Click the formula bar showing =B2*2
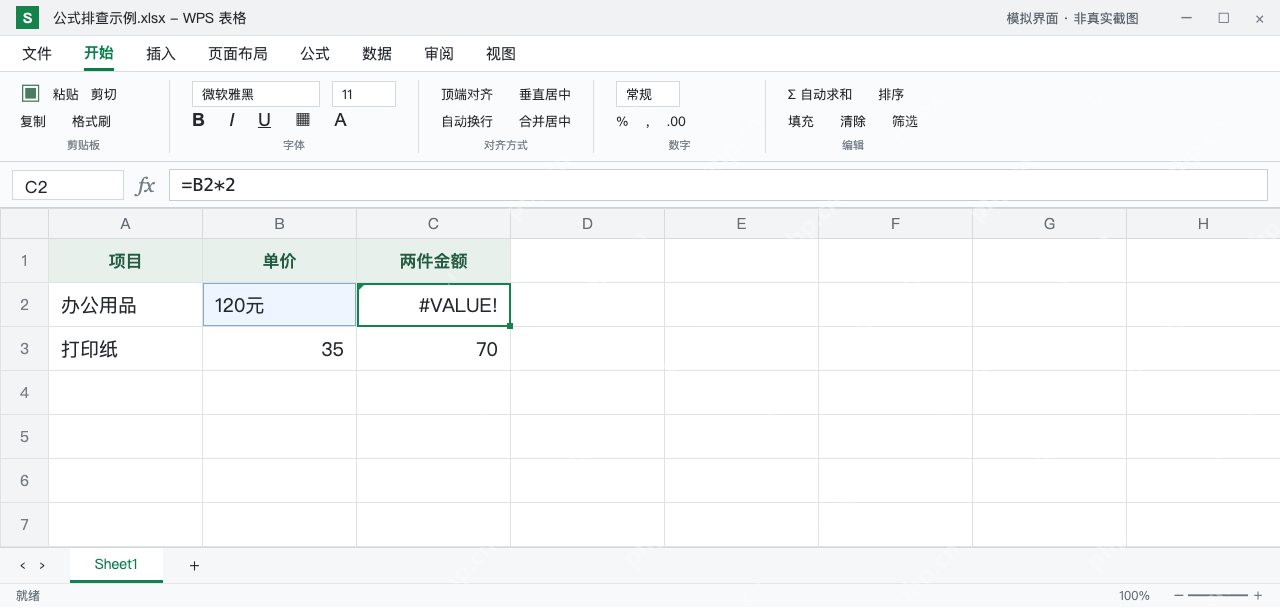The height and width of the screenshot is (608, 1280). click(718, 185)
